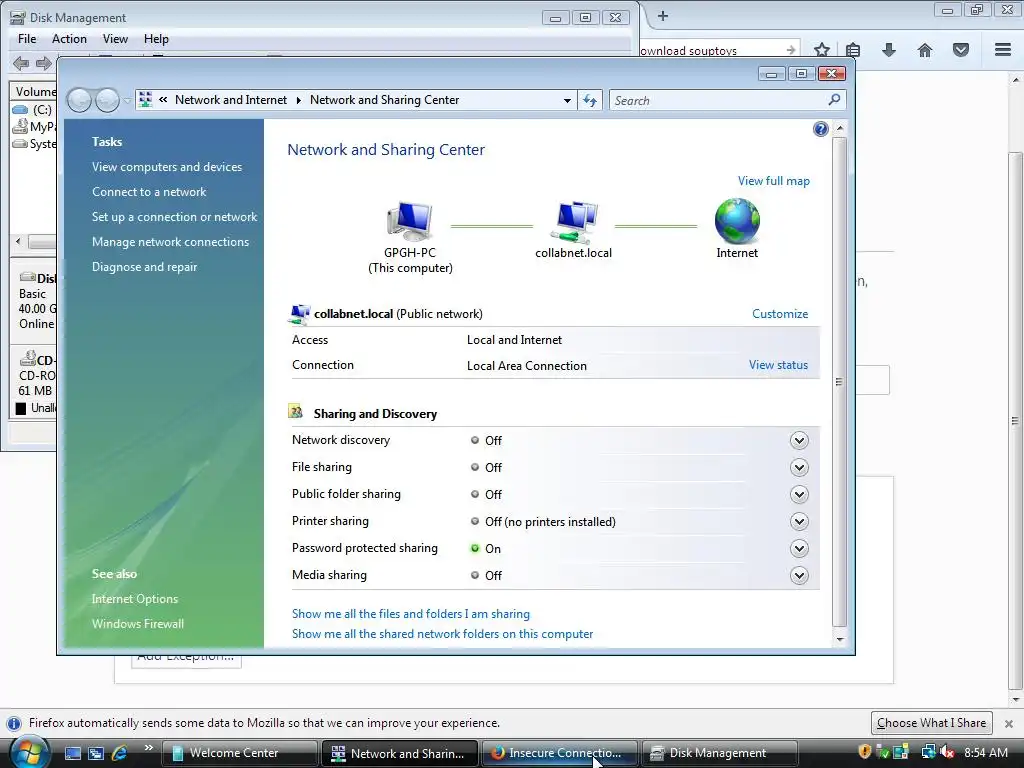
Task: Dismiss Firefox data notification bar
Action: coord(1008,724)
